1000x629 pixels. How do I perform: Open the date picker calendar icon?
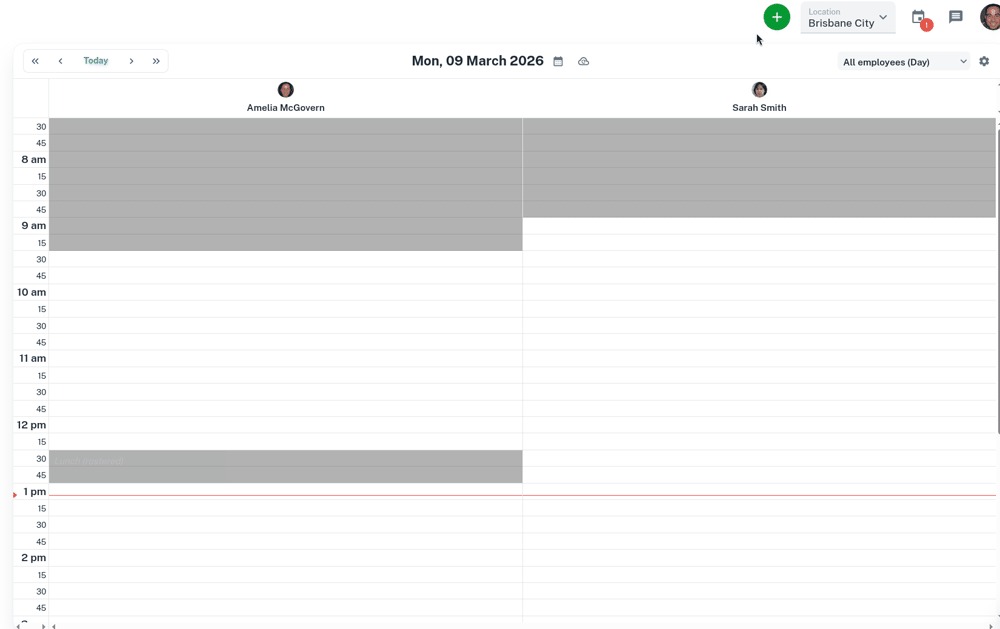558,62
